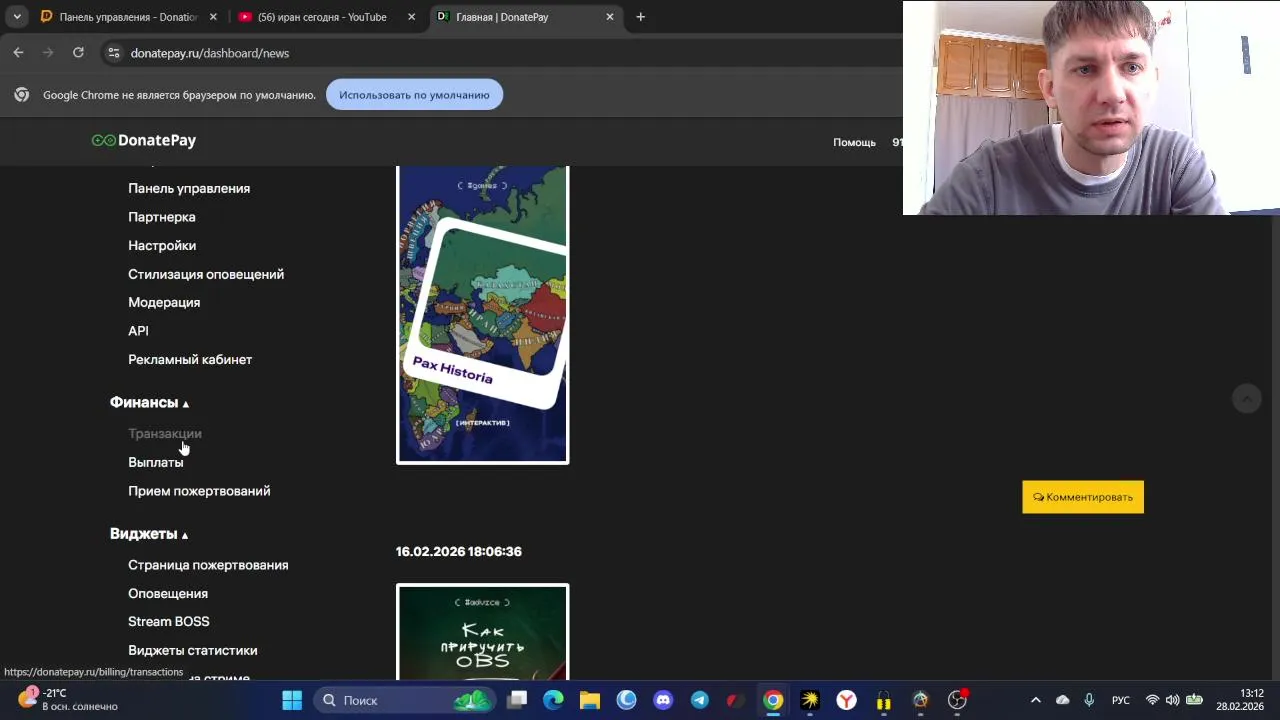This screenshot has width=1280, height=720.
Task: Open 'Рекламный кабинет' sidebar item
Action: [190, 359]
